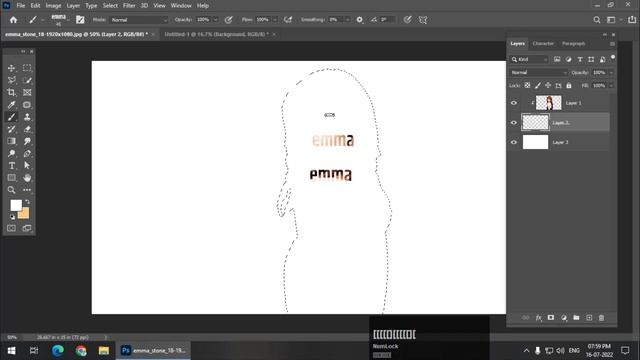Select the Lasso tool

point(11,80)
